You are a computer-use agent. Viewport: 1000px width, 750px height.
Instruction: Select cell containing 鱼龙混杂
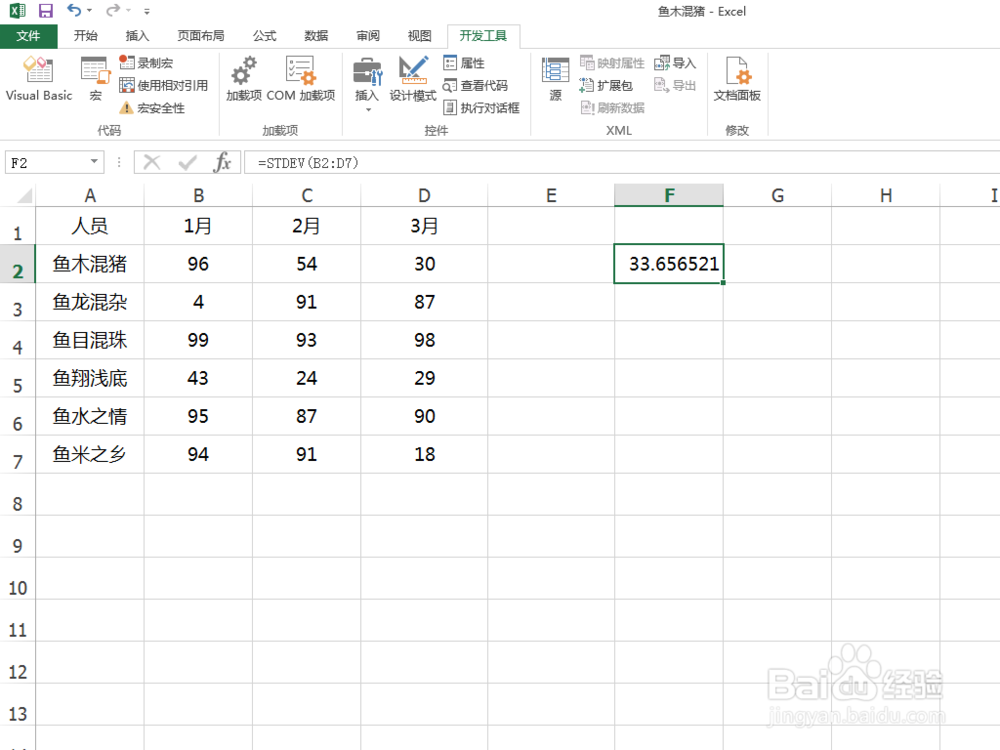(90, 302)
